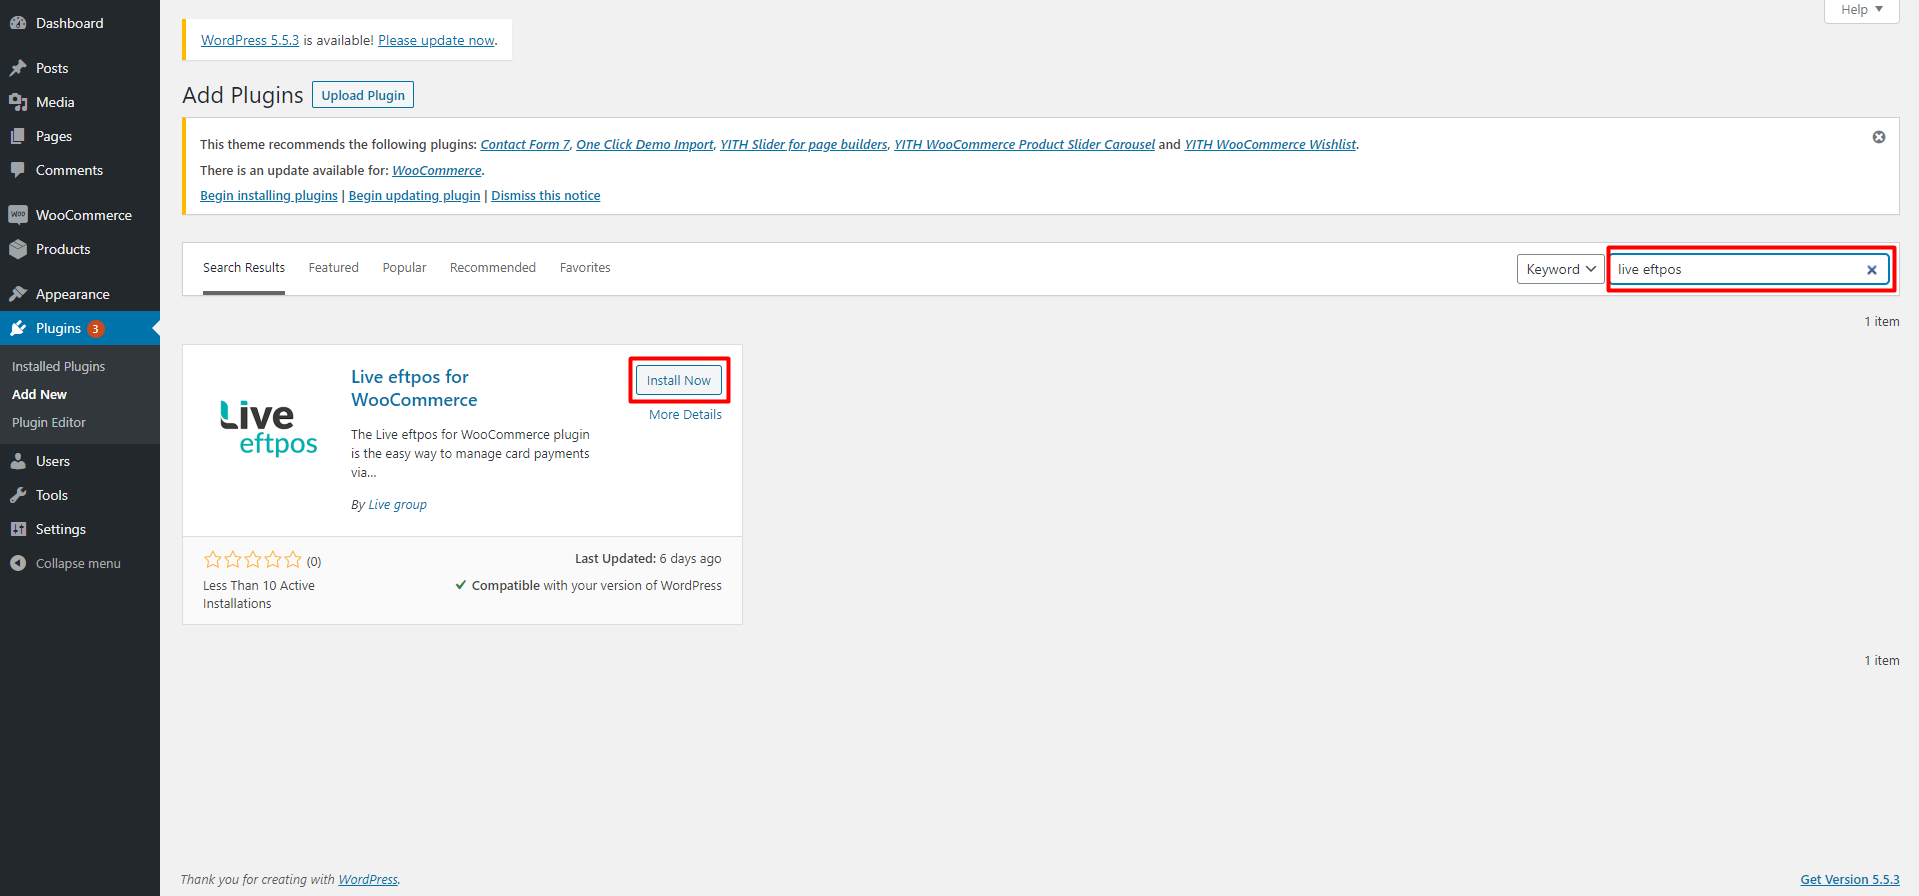Click the WordPress 5.5.3 link
This screenshot has width=1919, height=896.
250,40
